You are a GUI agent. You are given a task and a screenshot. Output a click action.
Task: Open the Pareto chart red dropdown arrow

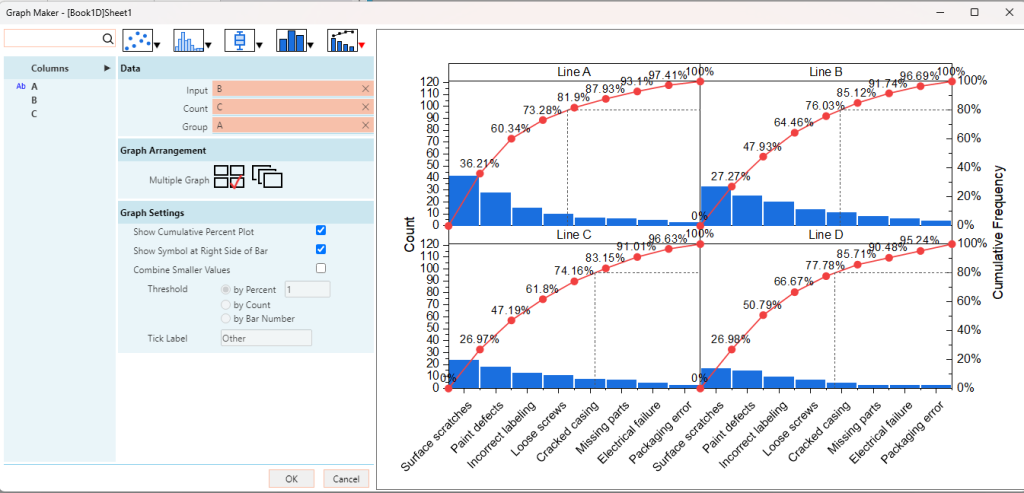coord(362,45)
